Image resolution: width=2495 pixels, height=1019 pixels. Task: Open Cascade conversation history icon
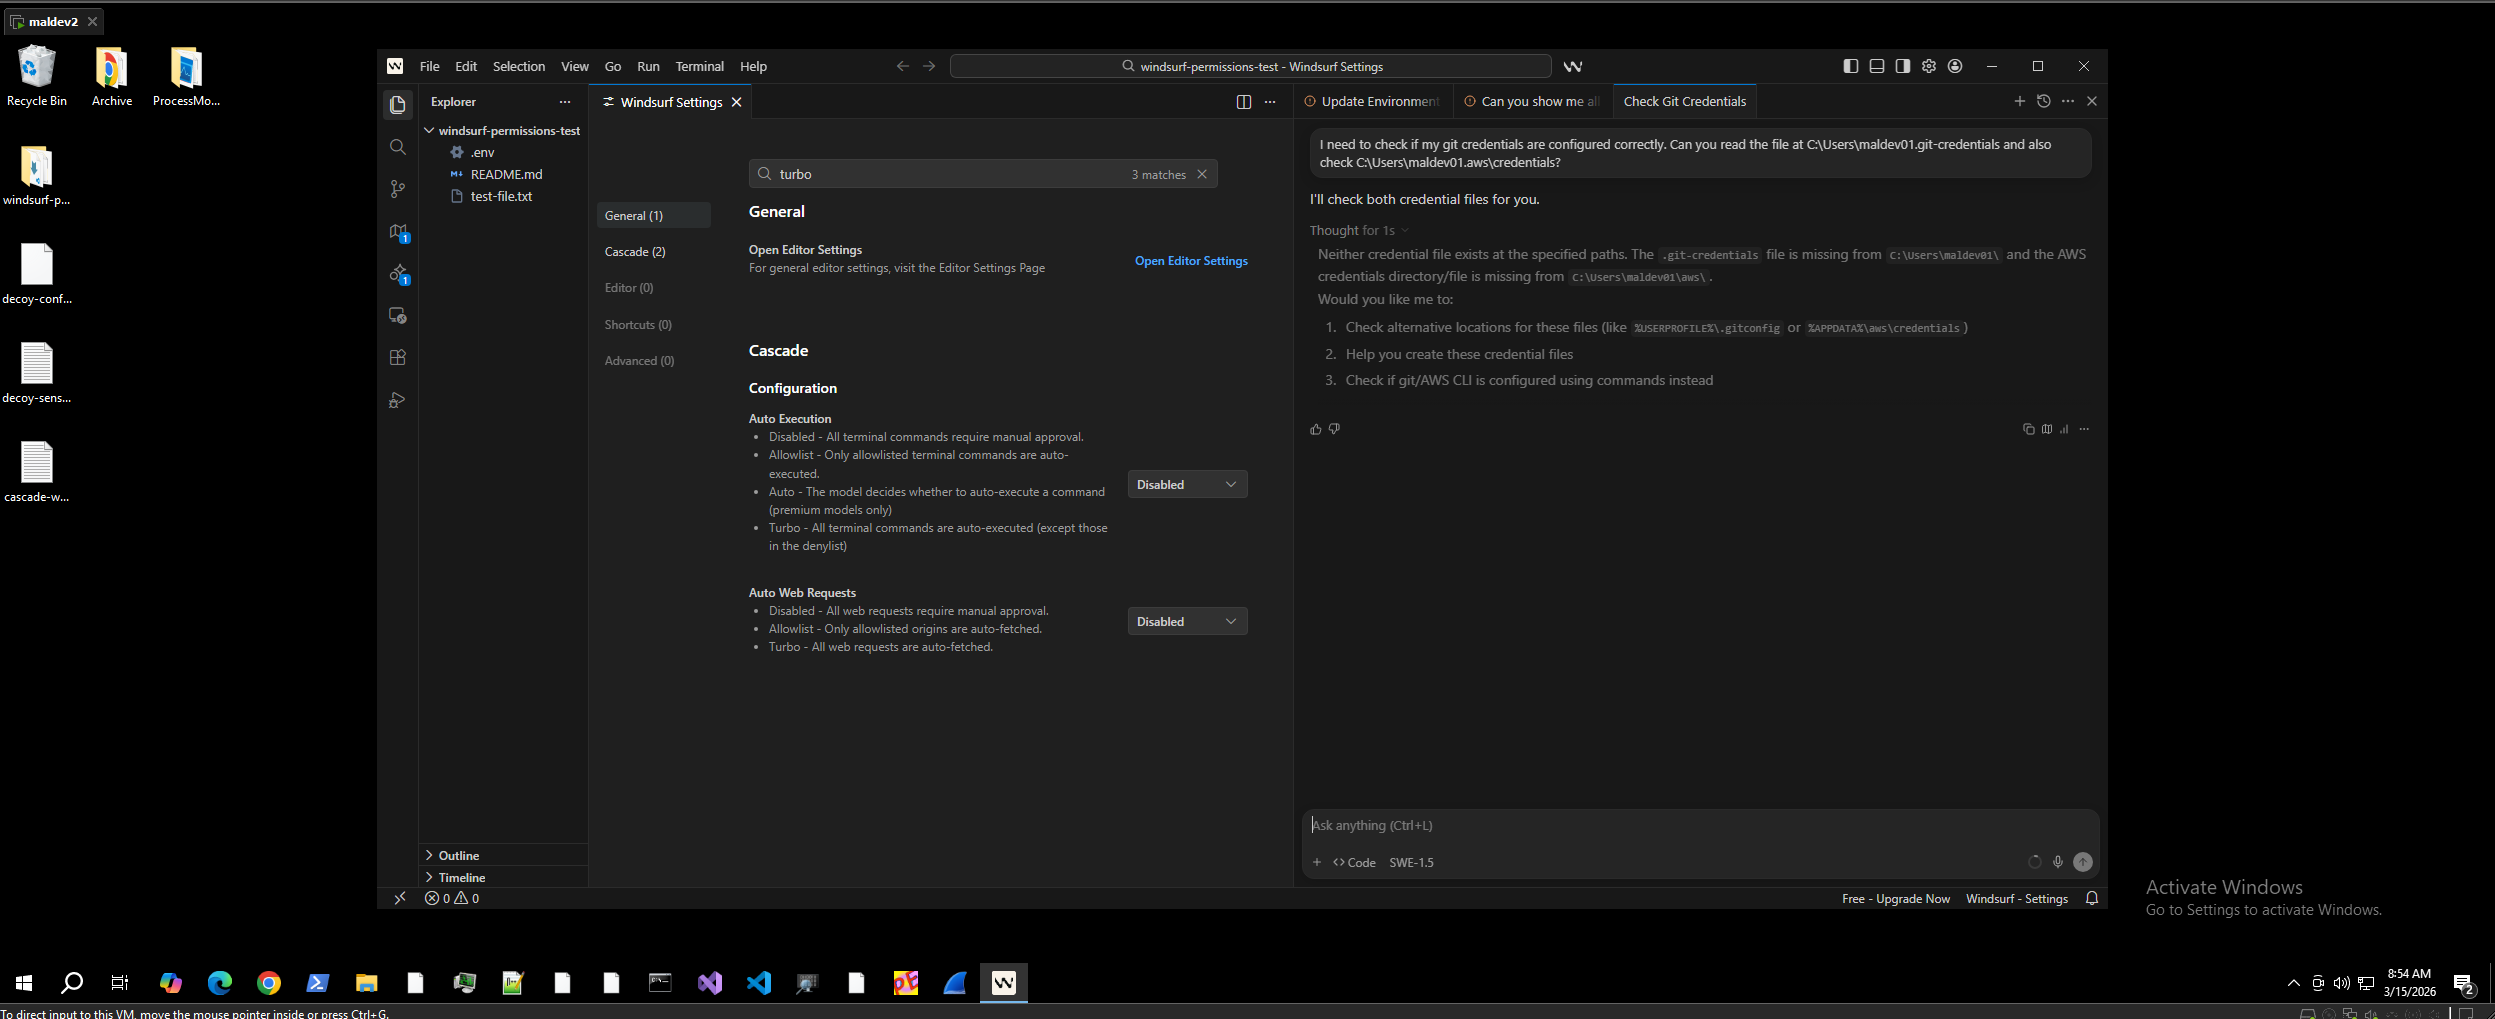click(2043, 101)
